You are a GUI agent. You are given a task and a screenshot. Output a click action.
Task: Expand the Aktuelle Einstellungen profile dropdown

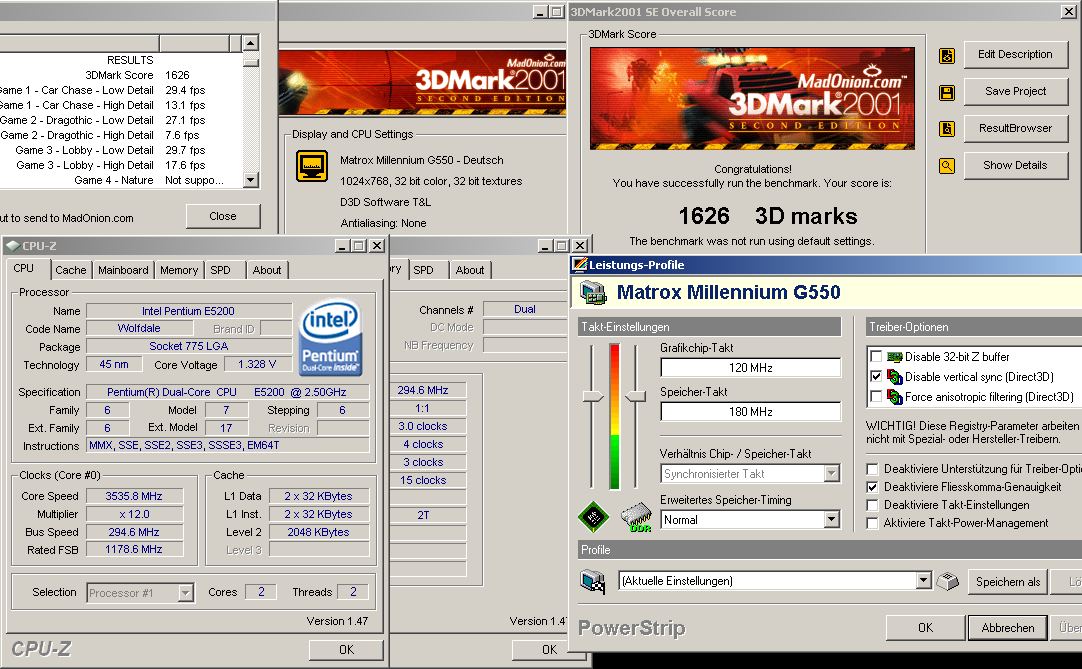point(923,581)
